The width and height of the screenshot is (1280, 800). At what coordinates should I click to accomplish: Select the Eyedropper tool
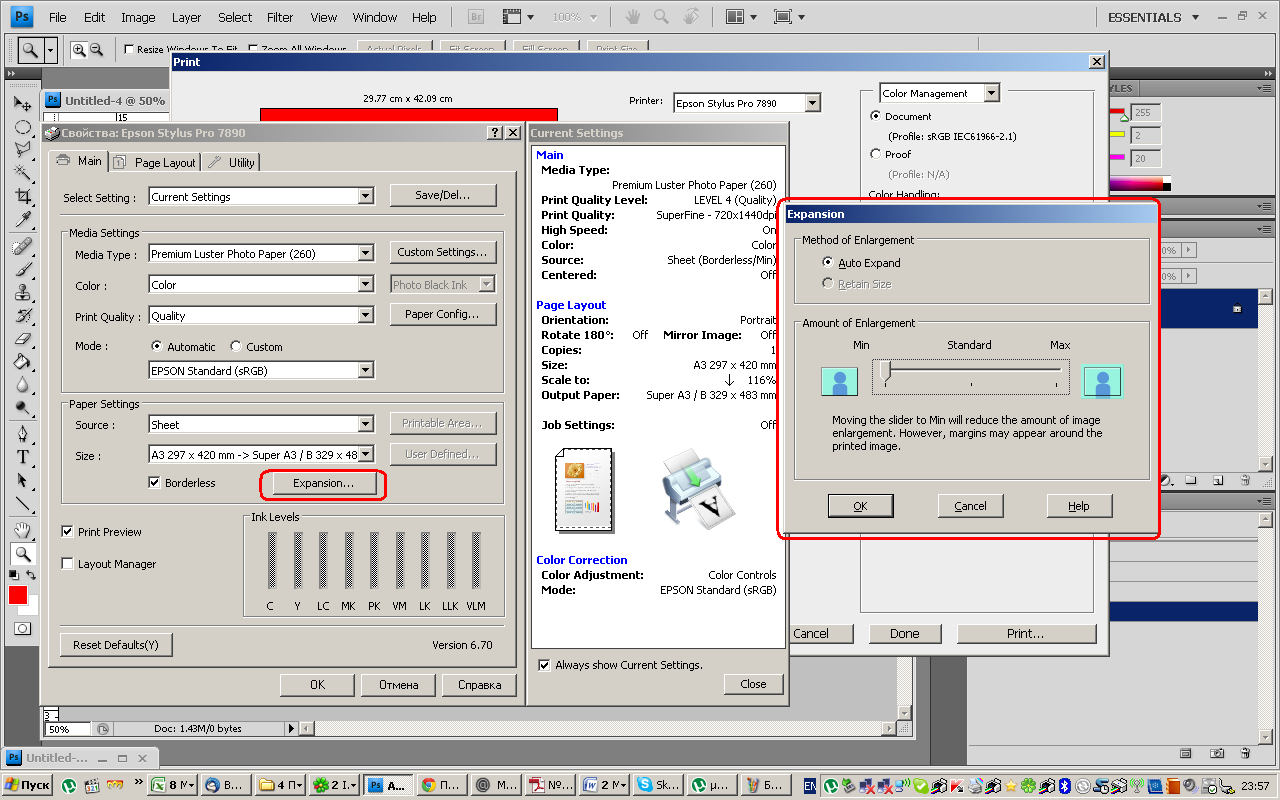[x=22, y=220]
